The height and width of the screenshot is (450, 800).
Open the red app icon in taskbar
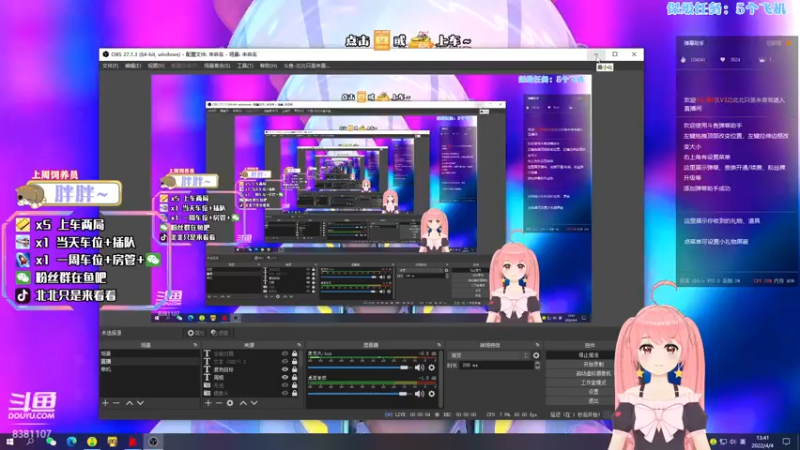pyautogui.click(x=133, y=441)
